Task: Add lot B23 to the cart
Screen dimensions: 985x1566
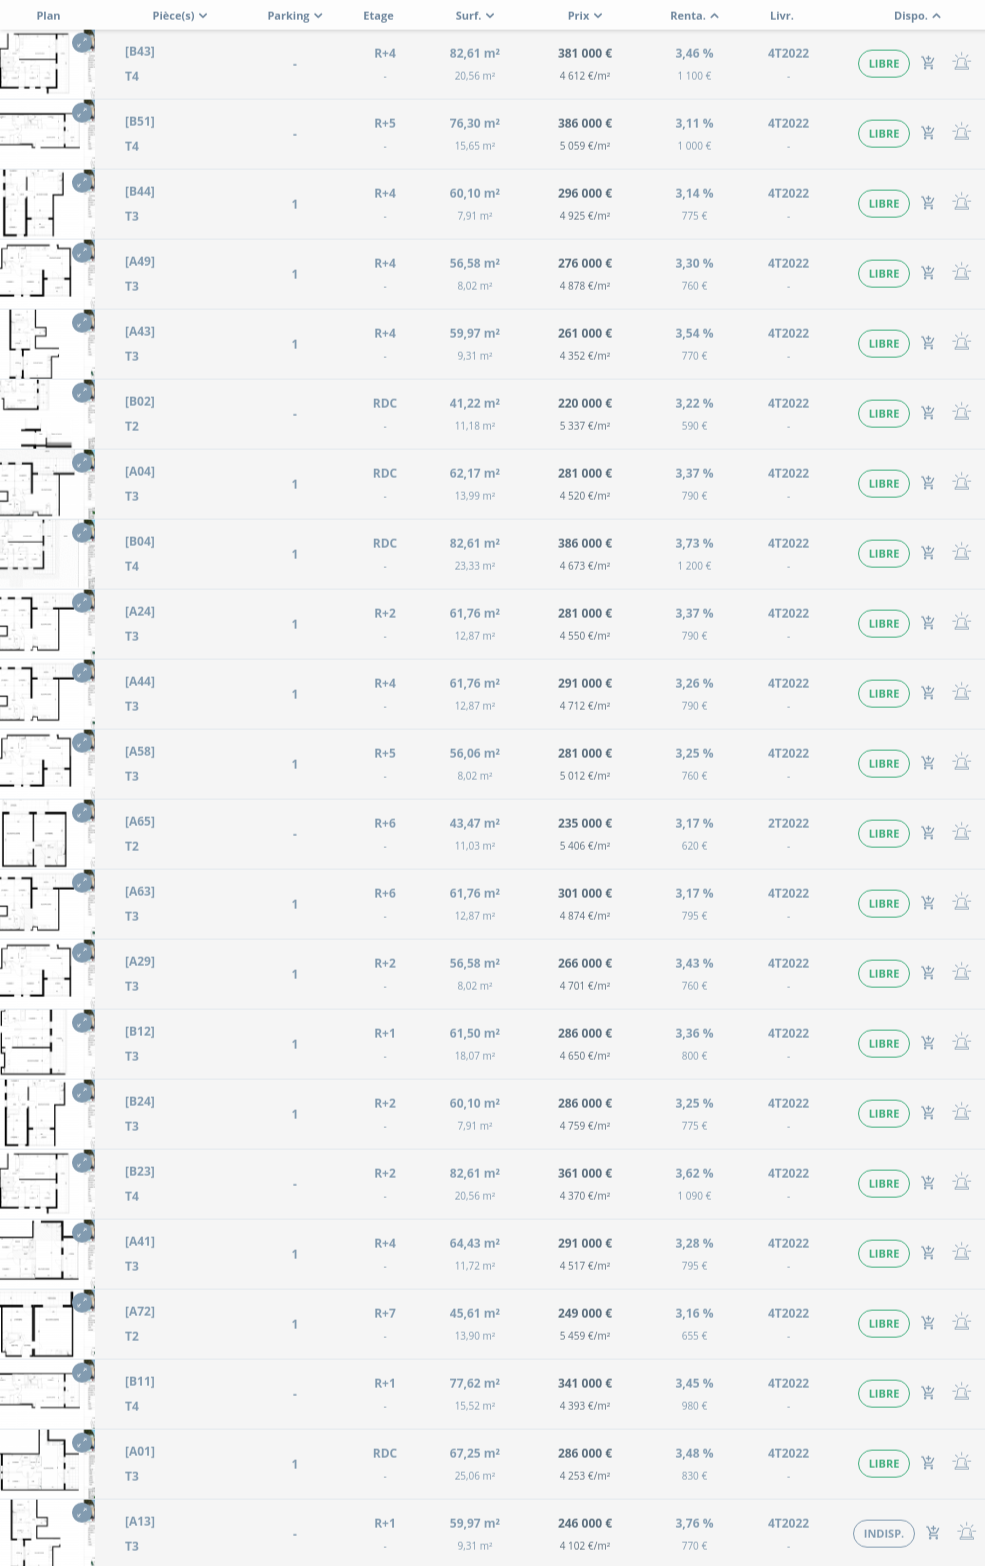Action: (928, 1183)
